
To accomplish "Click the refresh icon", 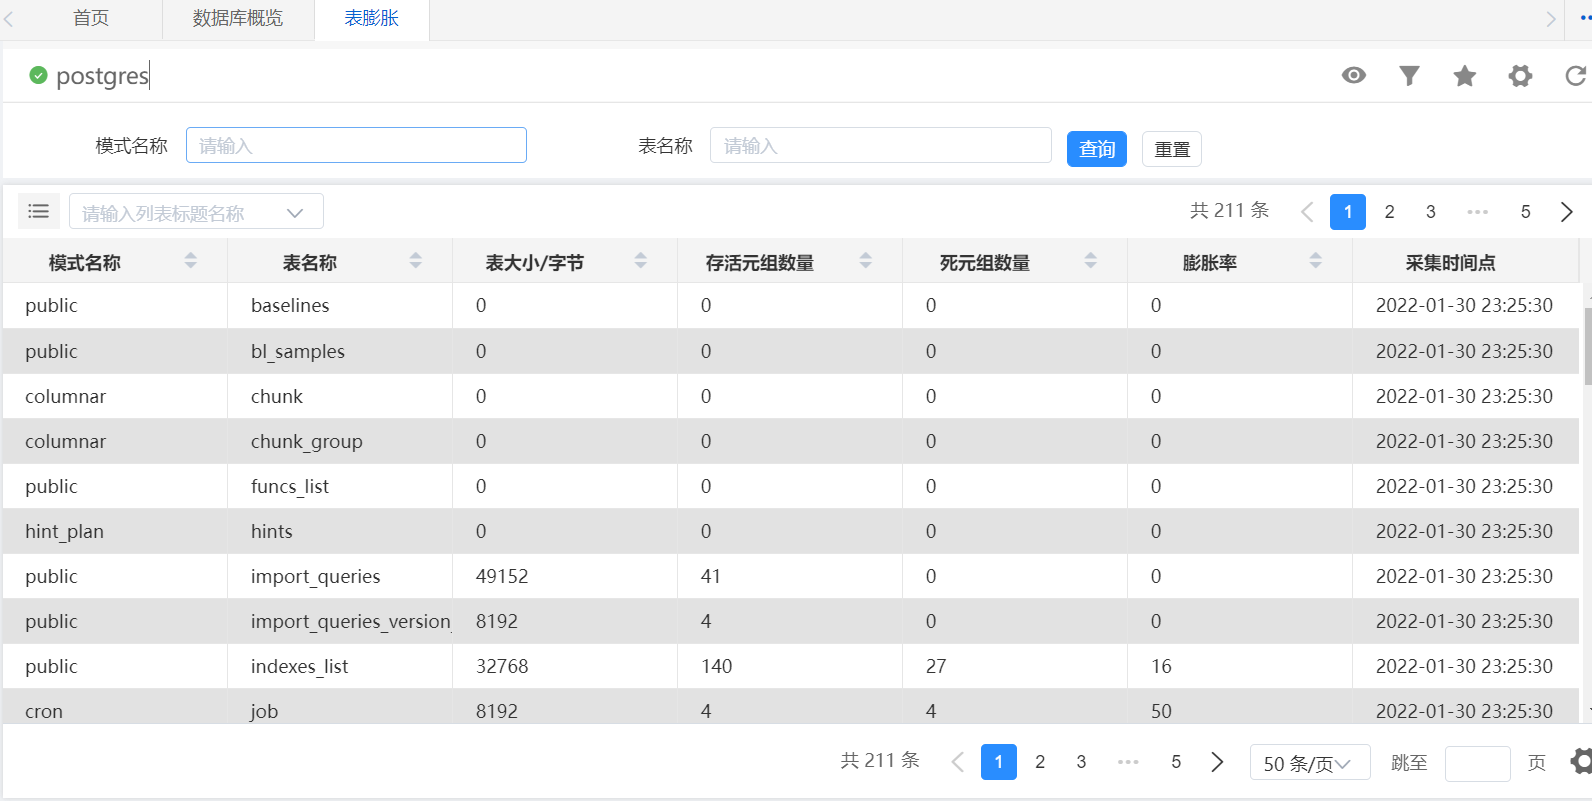I will click(x=1576, y=75).
